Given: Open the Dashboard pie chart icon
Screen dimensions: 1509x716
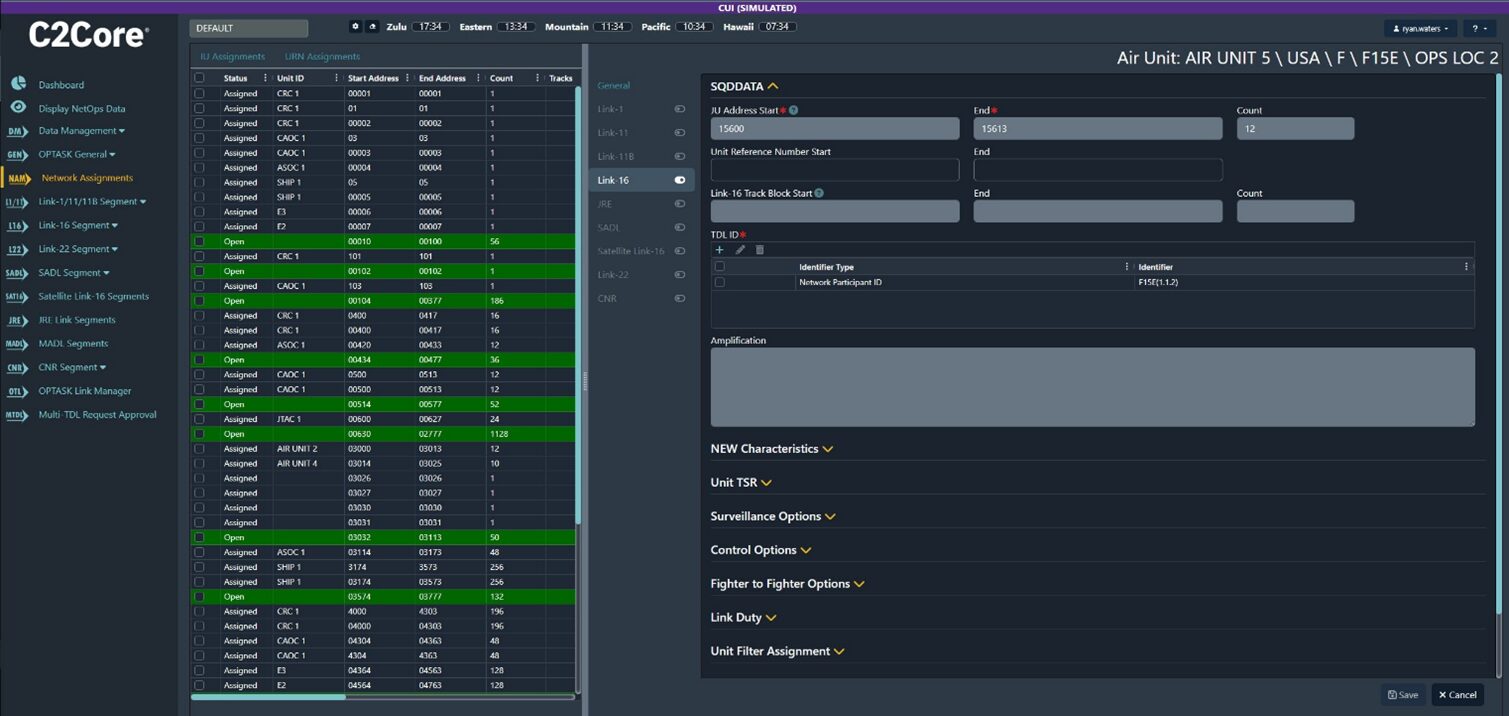Looking at the screenshot, I should click(18, 84).
